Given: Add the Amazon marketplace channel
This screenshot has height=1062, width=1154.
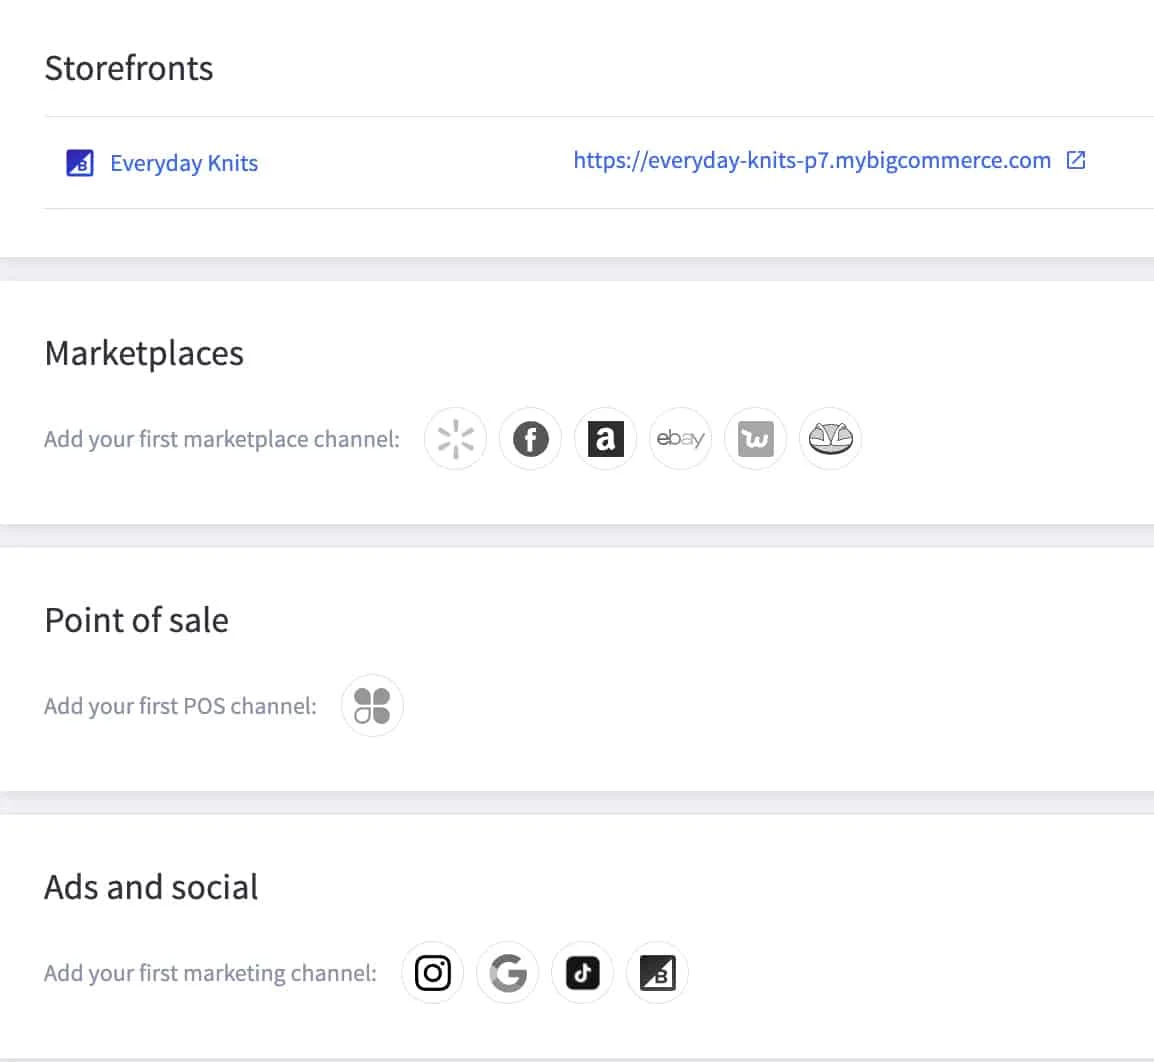Looking at the screenshot, I should [606, 439].
